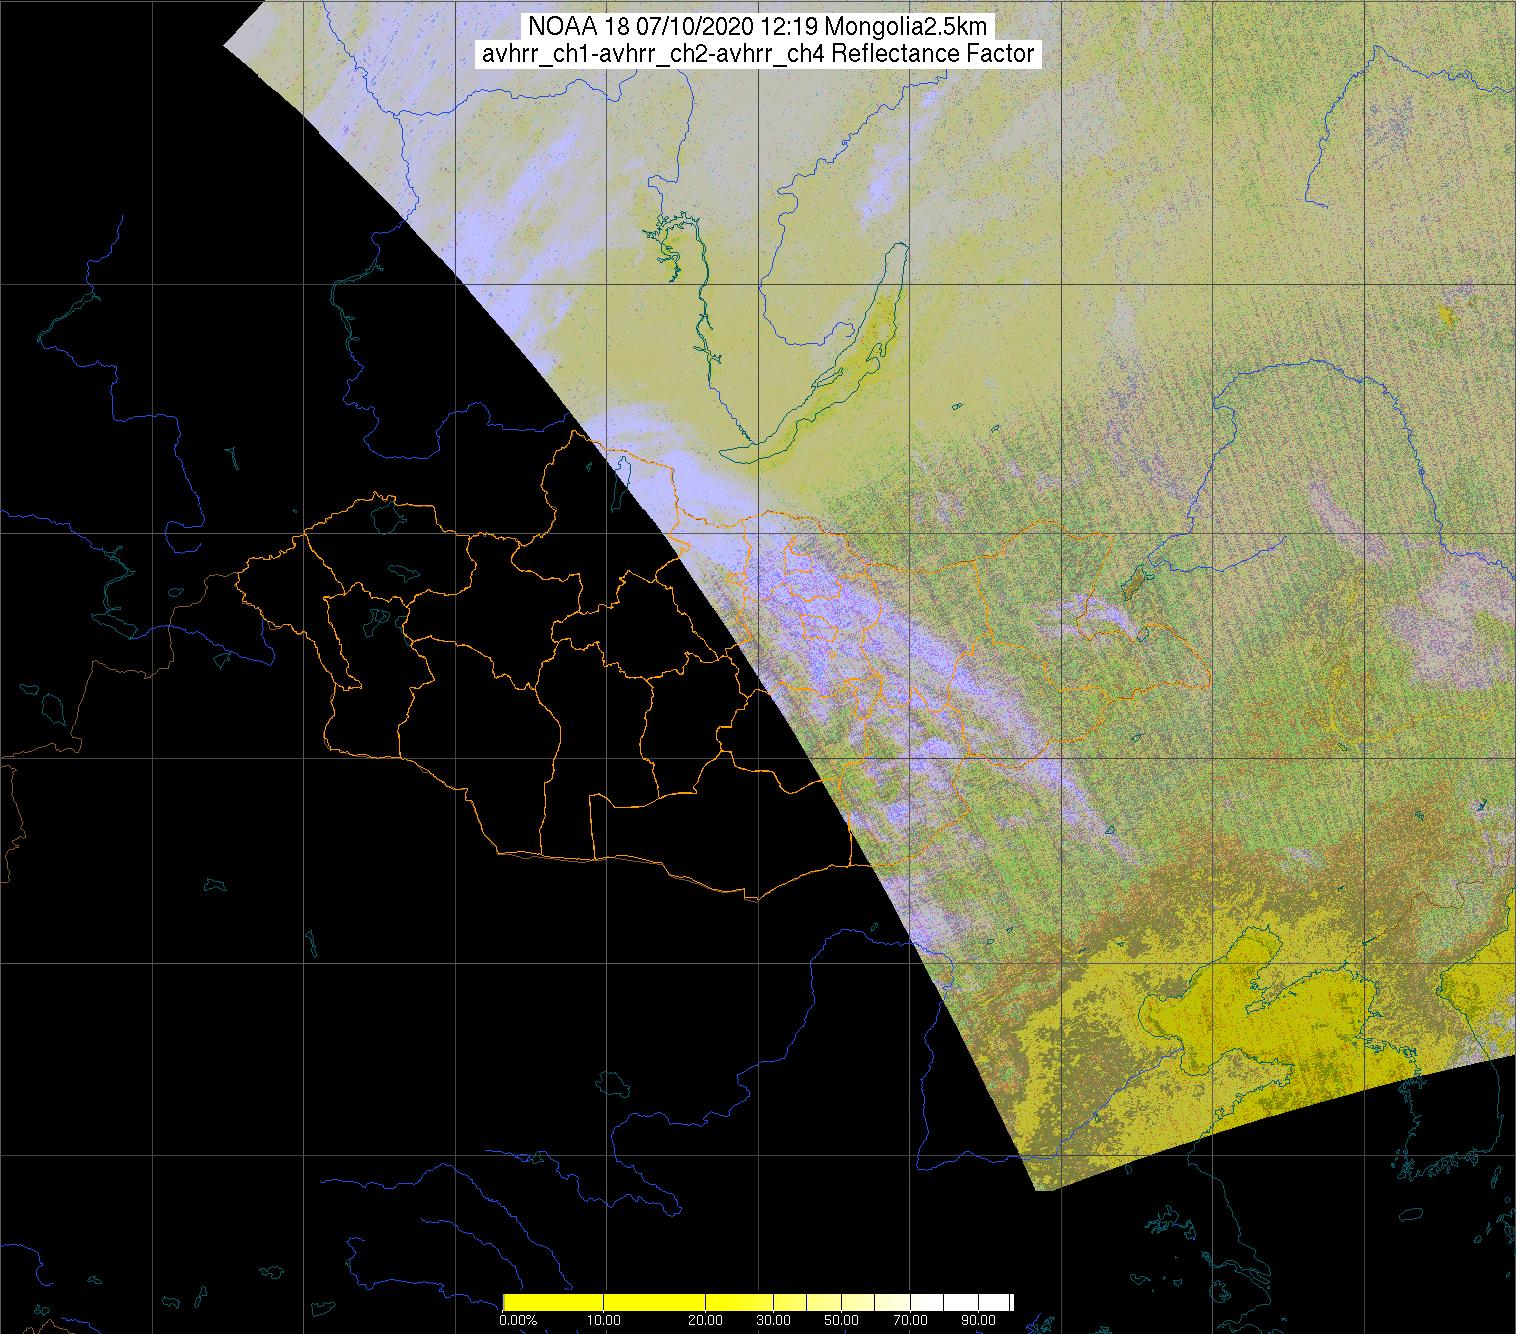Click the 'NOAA 18 07/10/2020 12:19 Mongolia2.5km' title line

(758, 25)
